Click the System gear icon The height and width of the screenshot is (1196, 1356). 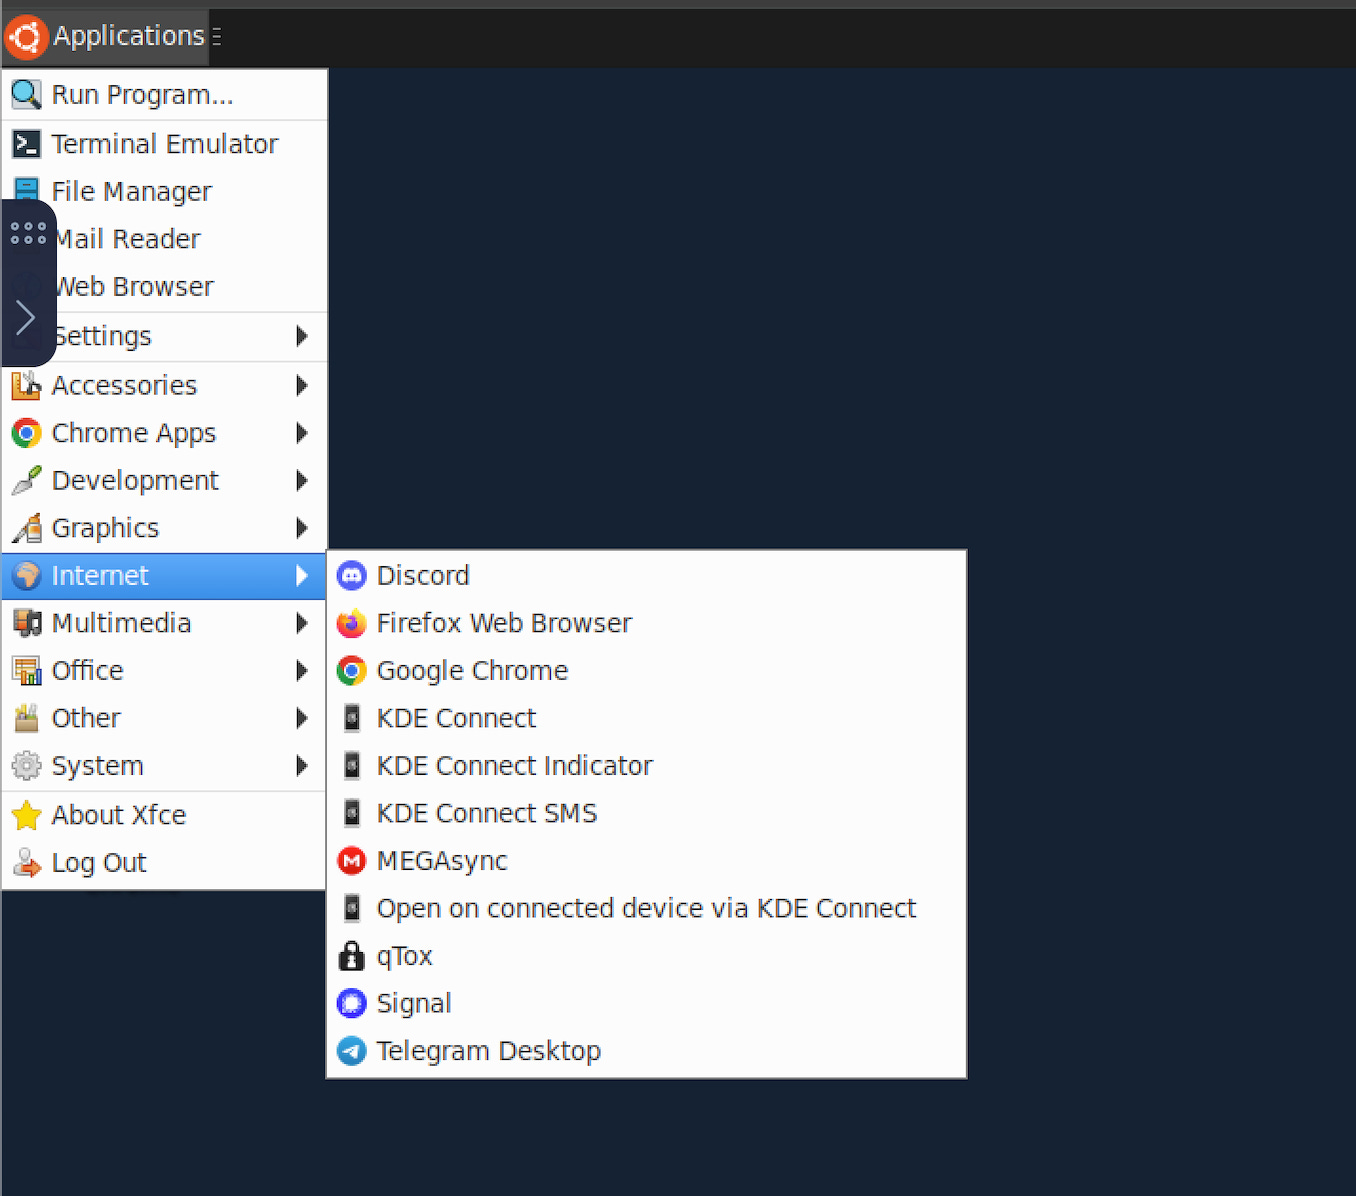click(26, 766)
